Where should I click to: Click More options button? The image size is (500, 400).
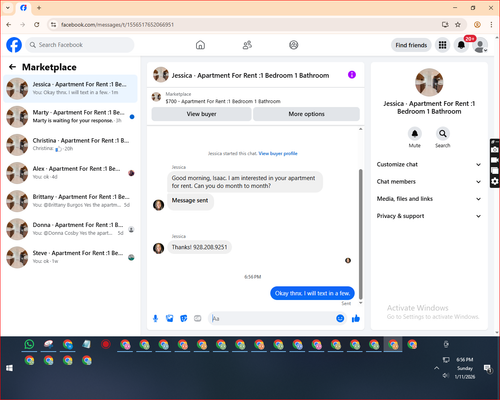(x=306, y=114)
